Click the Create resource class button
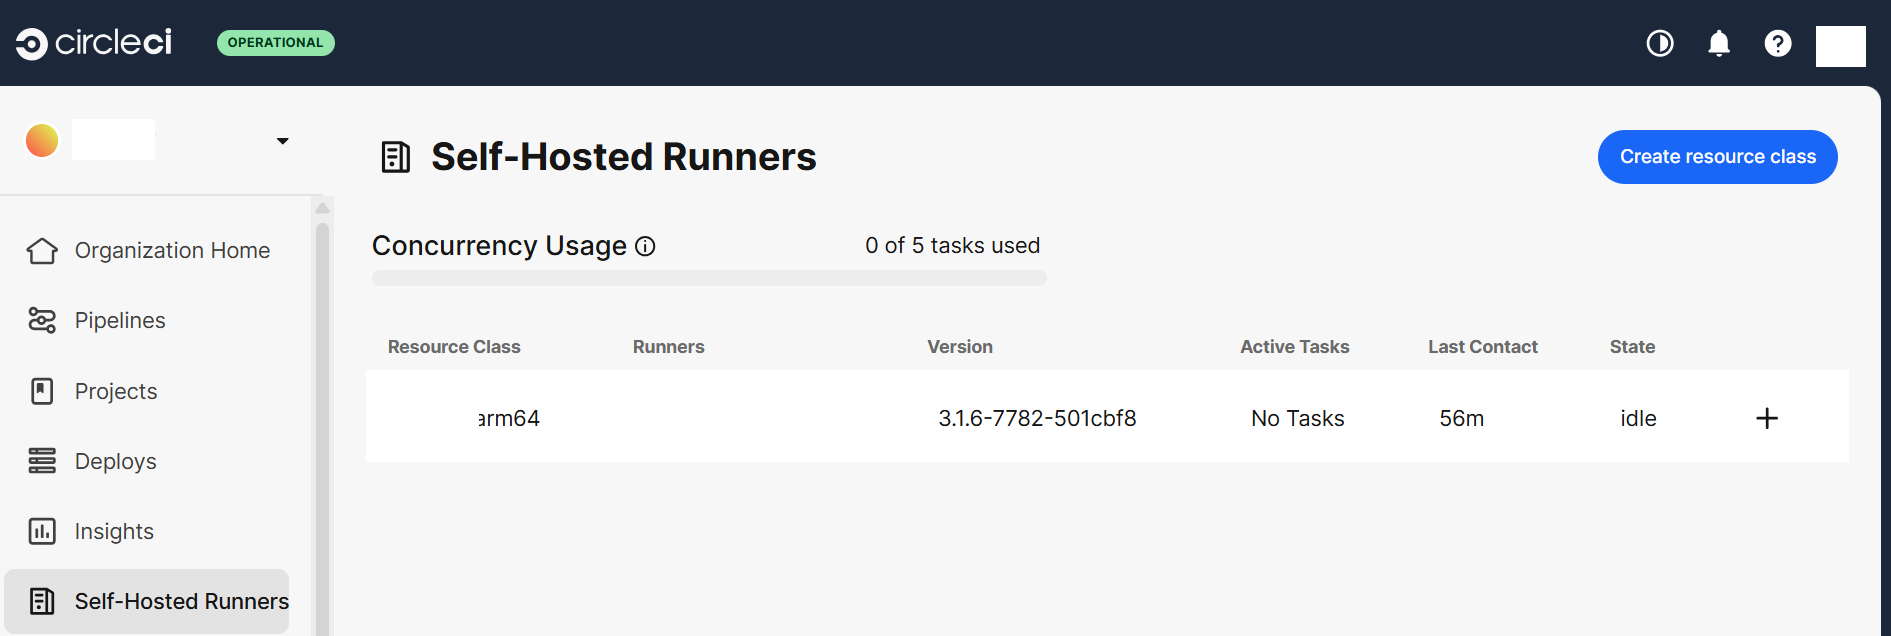 click(x=1718, y=157)
